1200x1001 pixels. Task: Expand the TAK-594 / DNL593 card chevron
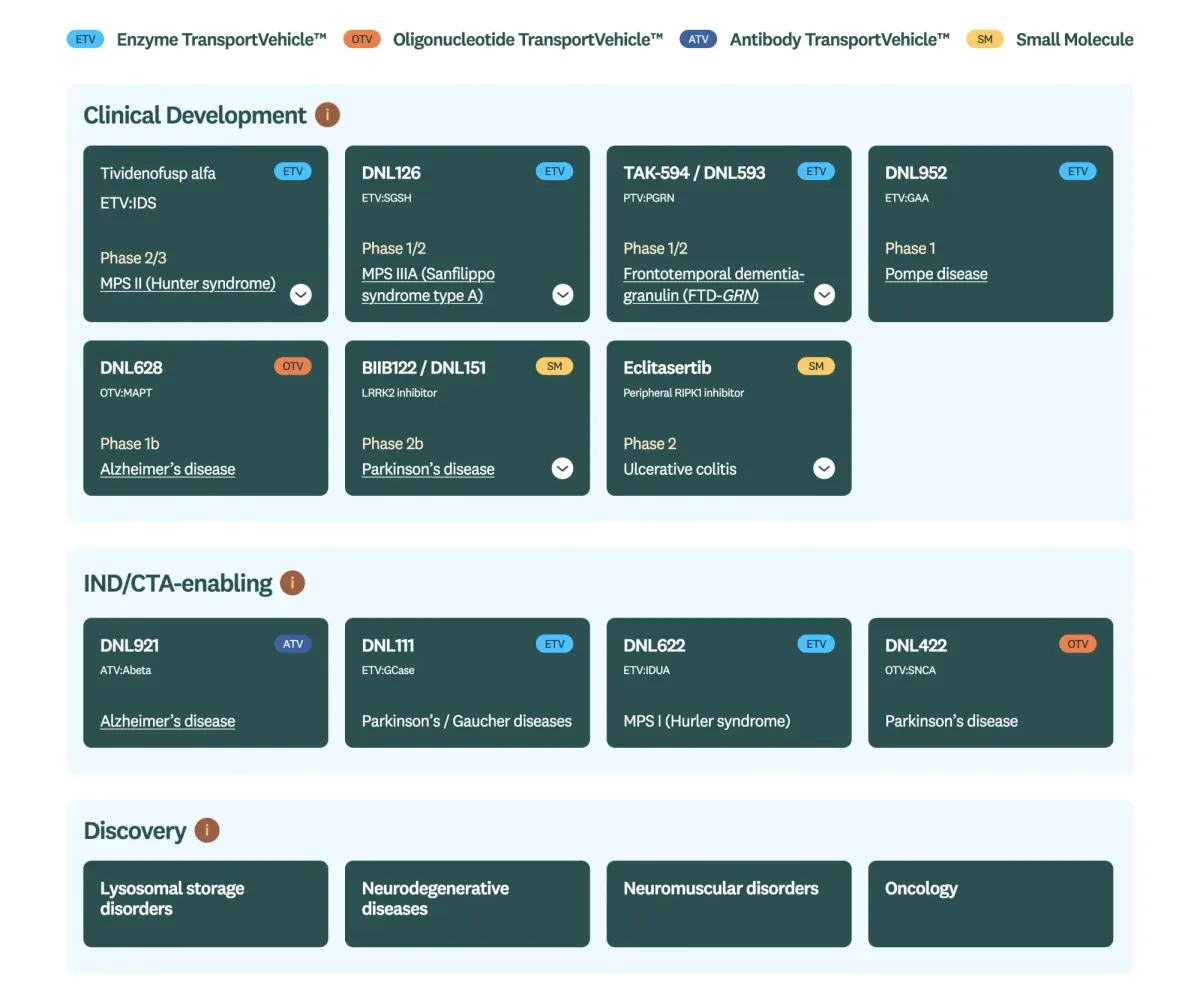[x=824, y=294]
